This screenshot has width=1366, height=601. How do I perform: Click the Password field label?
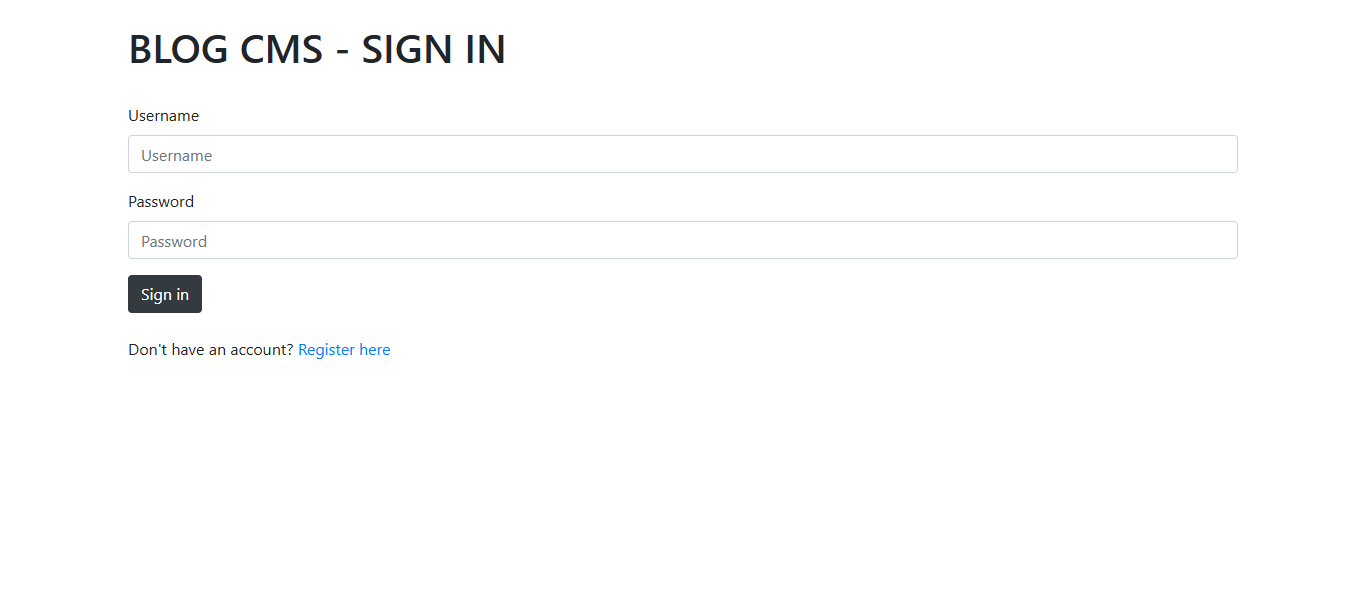[160, 201]
